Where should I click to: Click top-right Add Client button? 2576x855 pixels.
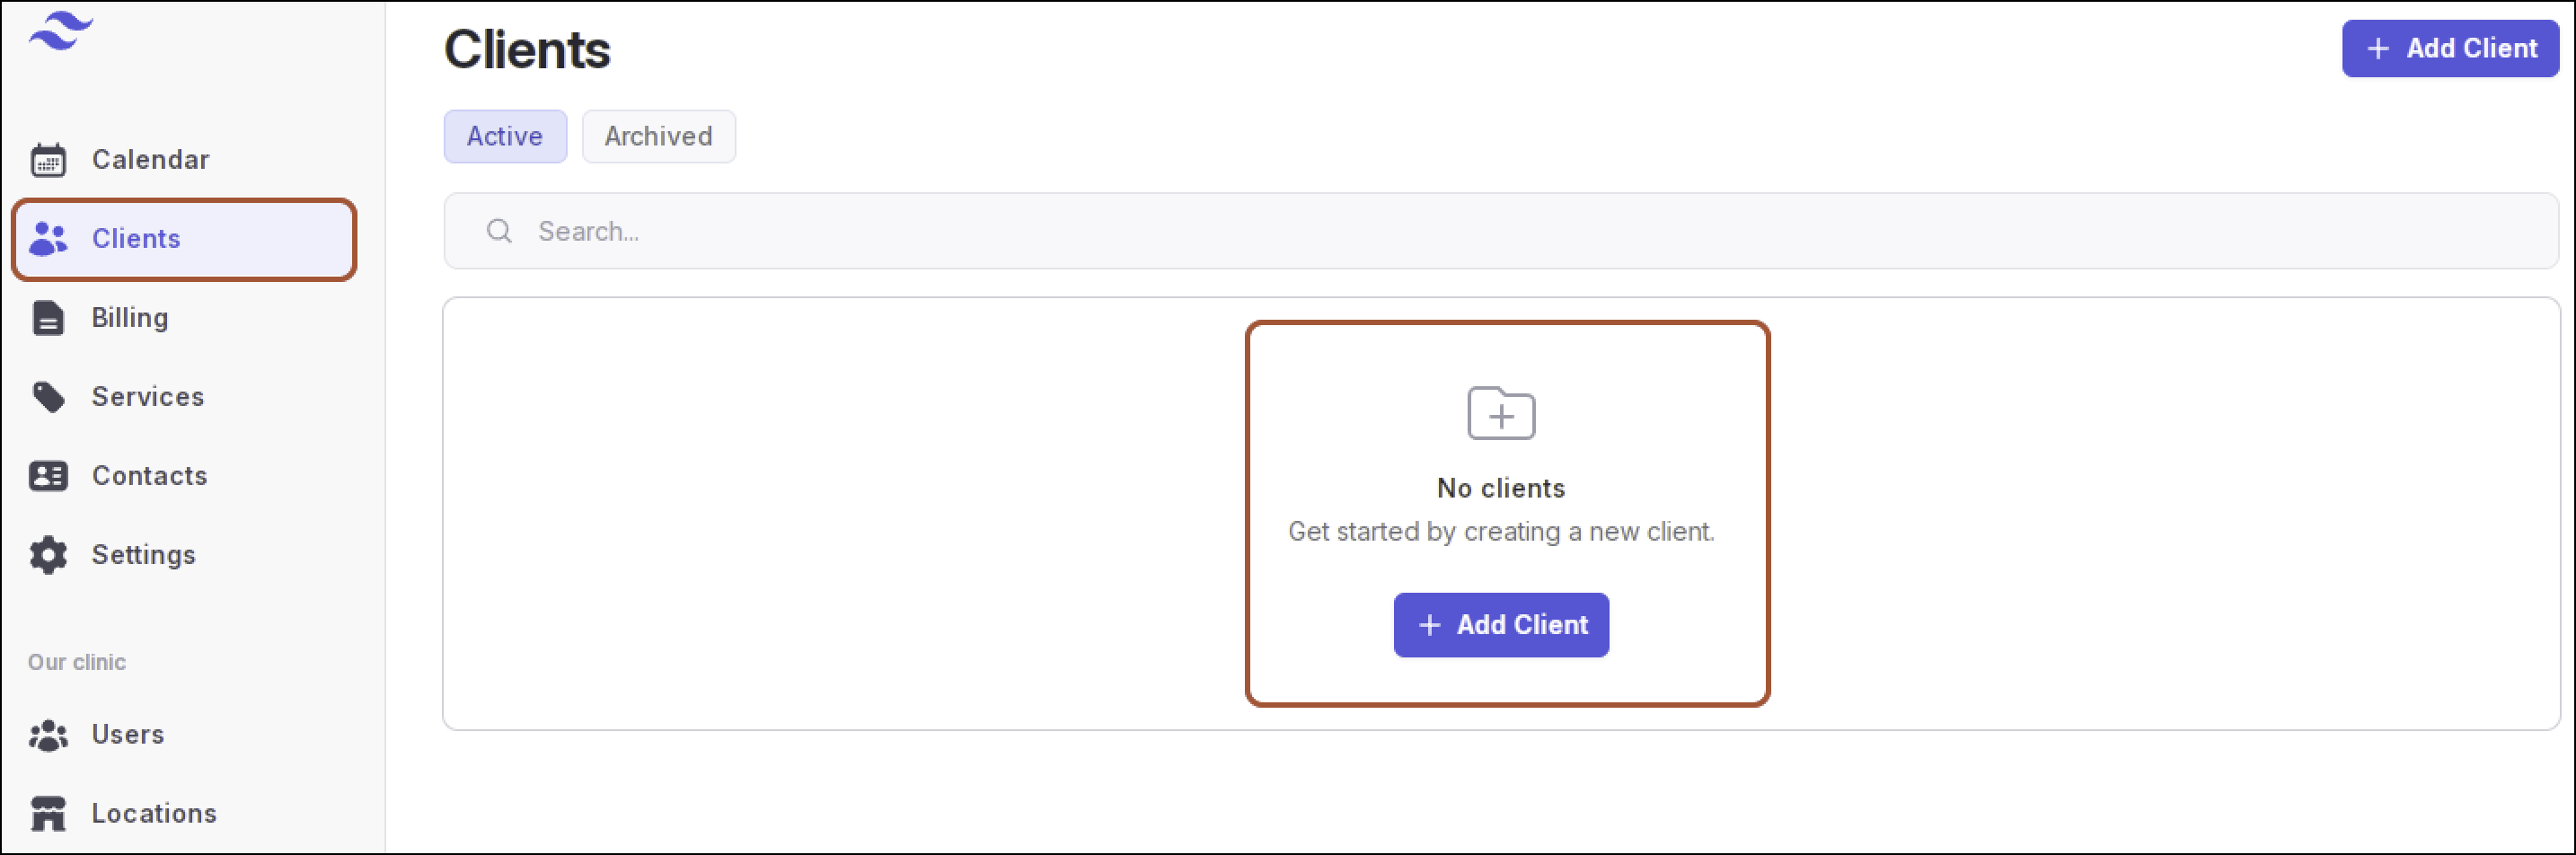tap(2450, 48)
